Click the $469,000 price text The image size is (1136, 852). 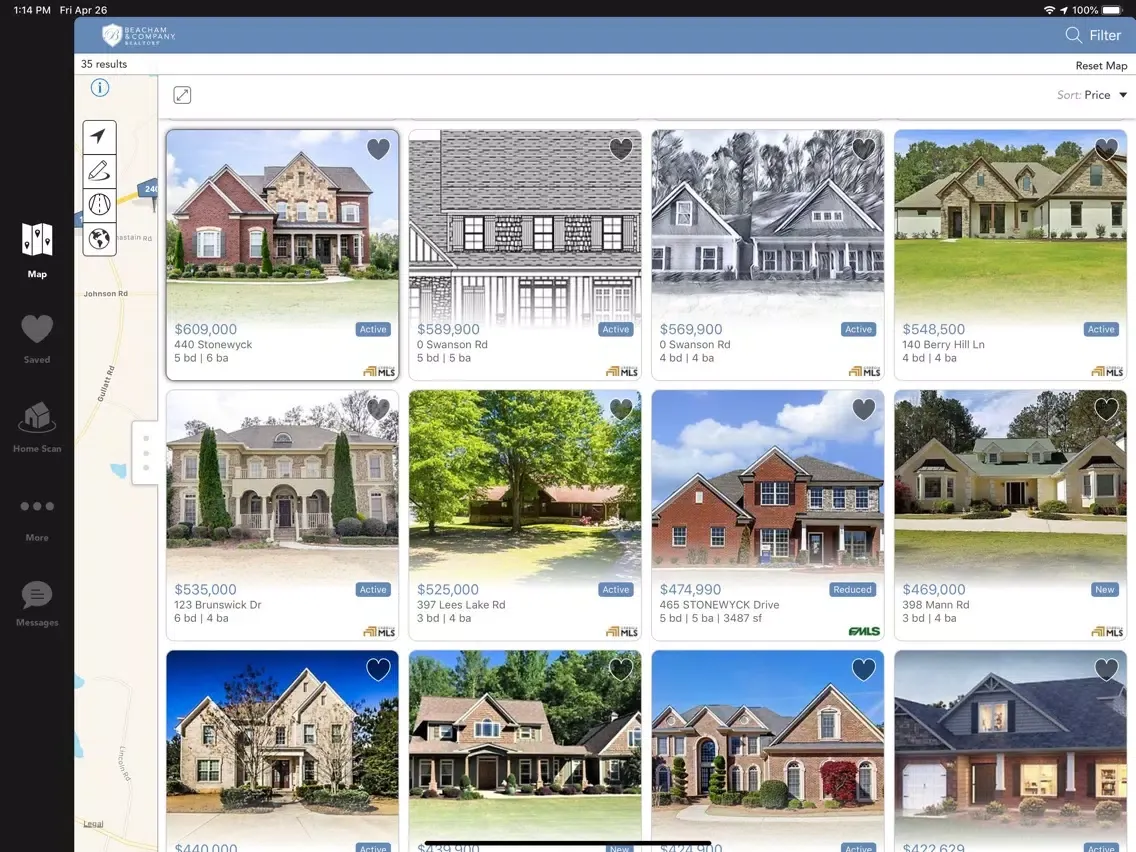click(934, 589)
